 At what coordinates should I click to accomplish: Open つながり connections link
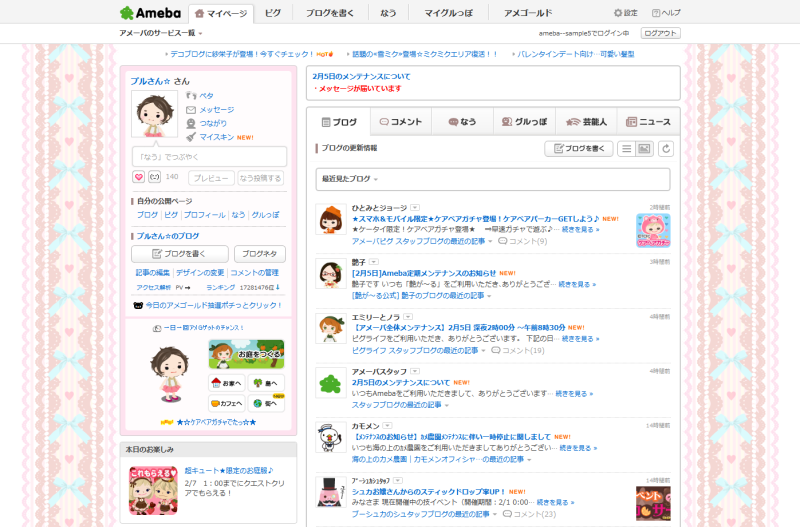(206, 123)
